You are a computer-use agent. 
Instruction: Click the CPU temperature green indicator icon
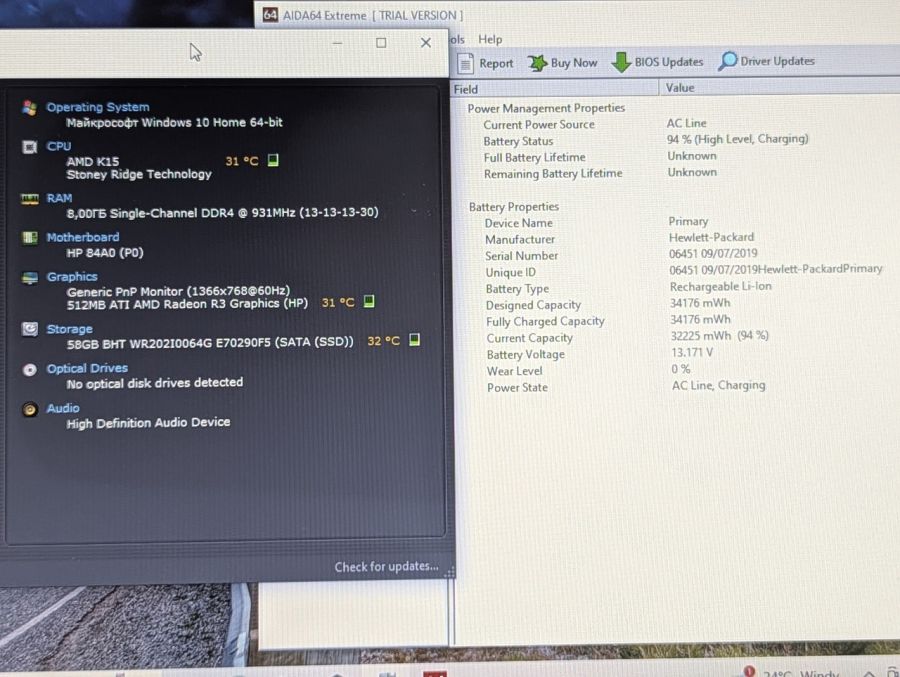[273, 160]
